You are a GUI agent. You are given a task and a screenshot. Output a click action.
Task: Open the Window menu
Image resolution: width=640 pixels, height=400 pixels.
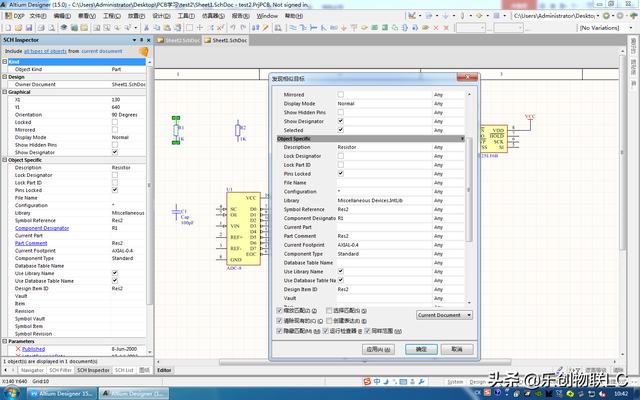point(267,16)
